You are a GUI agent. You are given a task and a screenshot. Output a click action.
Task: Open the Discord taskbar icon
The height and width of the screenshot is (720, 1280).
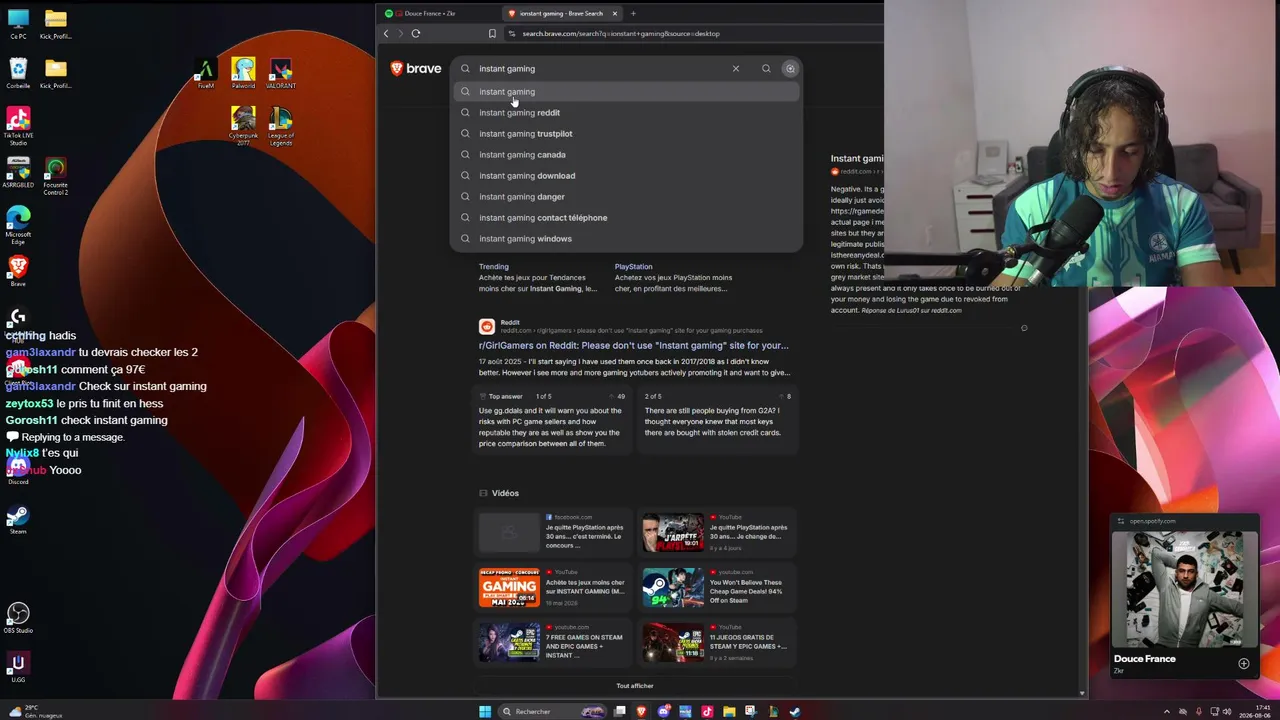(x=664, y=711)
